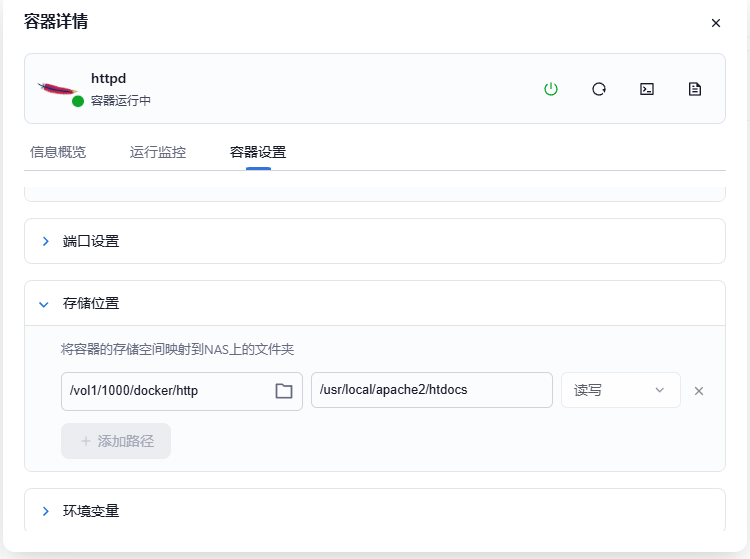Close the 容器详情 dialog

pyautogui.click(x=716, y=23)
